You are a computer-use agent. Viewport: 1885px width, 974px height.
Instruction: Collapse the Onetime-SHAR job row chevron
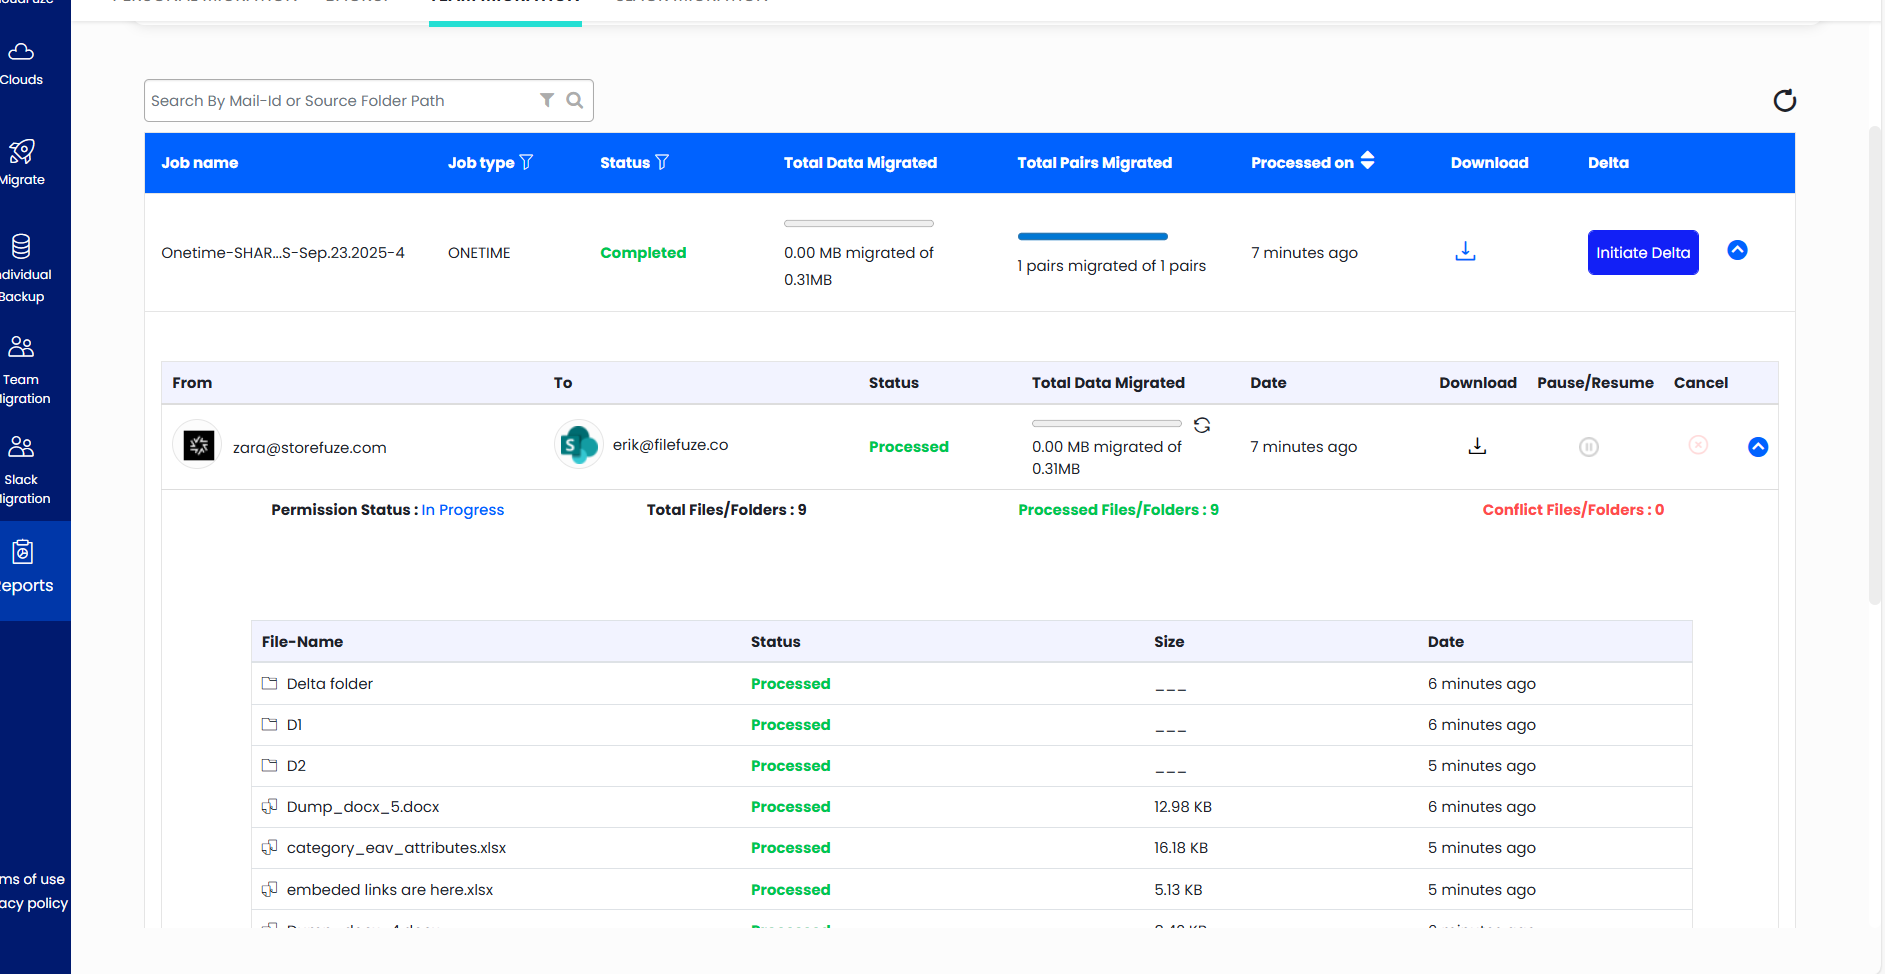1737,250
